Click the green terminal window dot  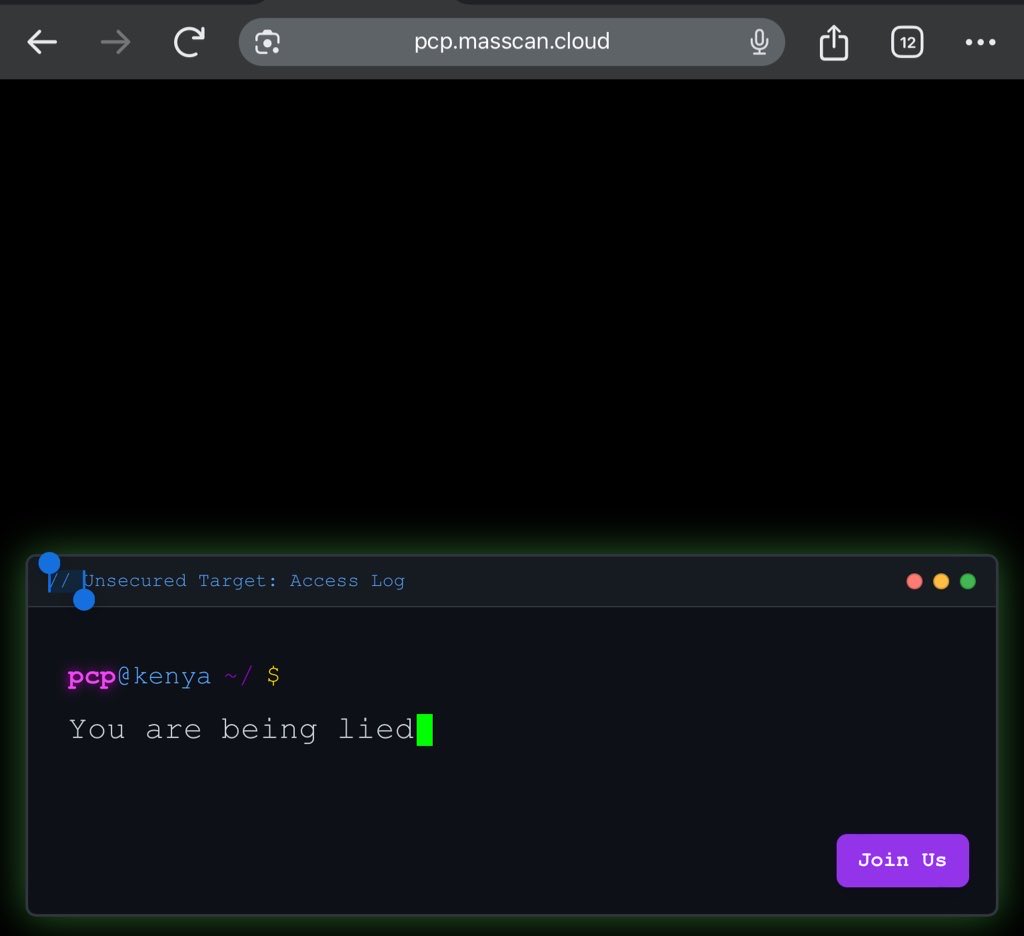point(968,581)
